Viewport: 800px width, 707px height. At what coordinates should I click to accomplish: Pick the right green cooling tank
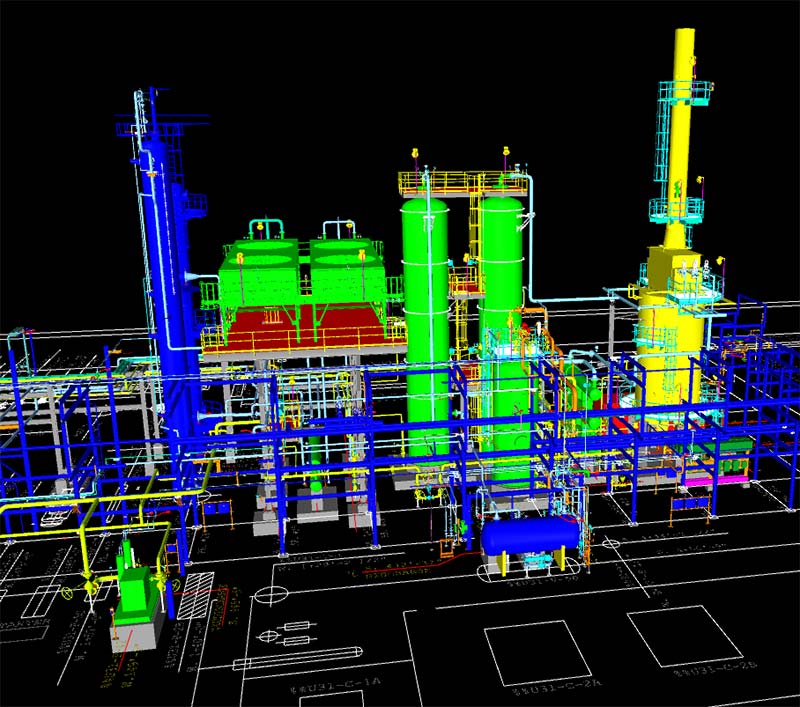tap(342, 270)
